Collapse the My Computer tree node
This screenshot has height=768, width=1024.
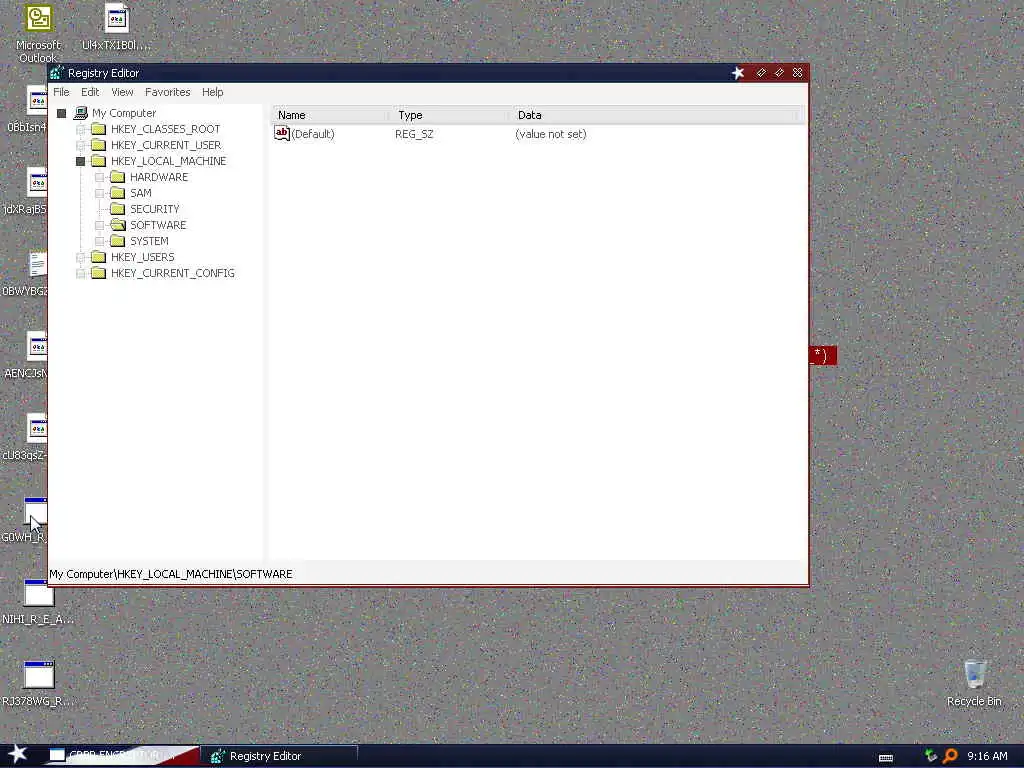(61, 114)
